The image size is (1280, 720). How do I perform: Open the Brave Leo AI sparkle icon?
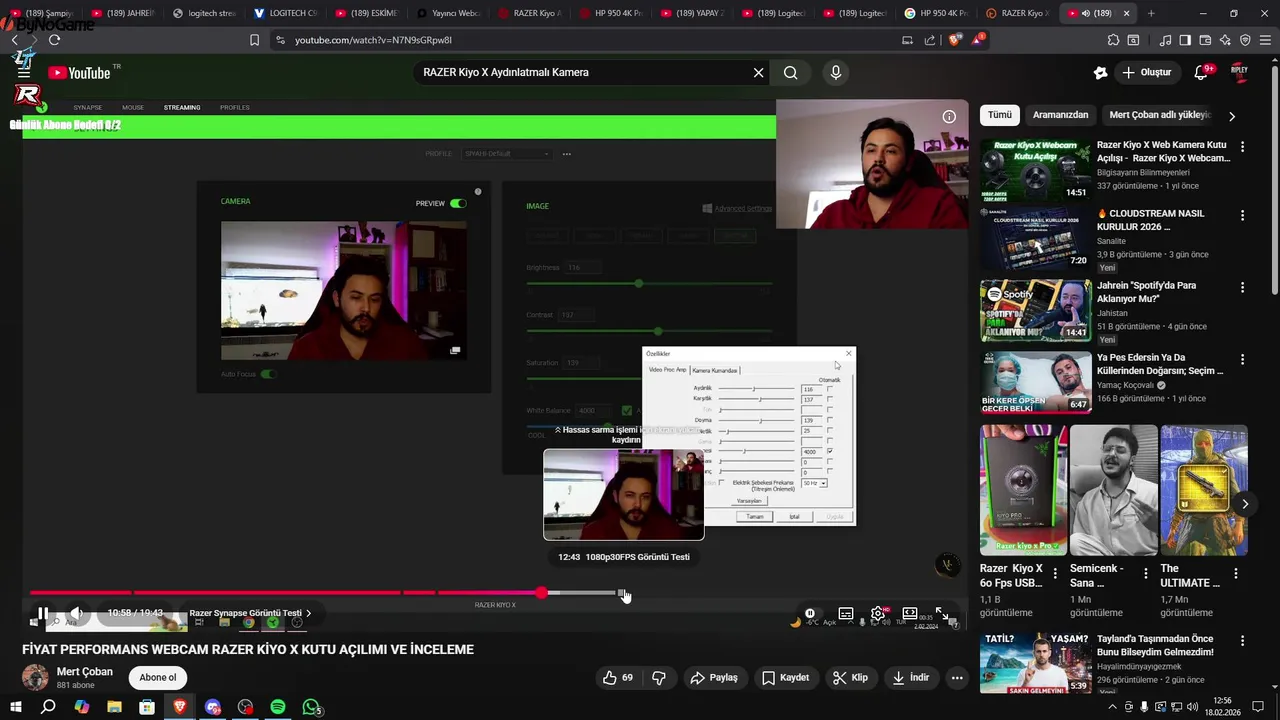[x=1225, y=40]
